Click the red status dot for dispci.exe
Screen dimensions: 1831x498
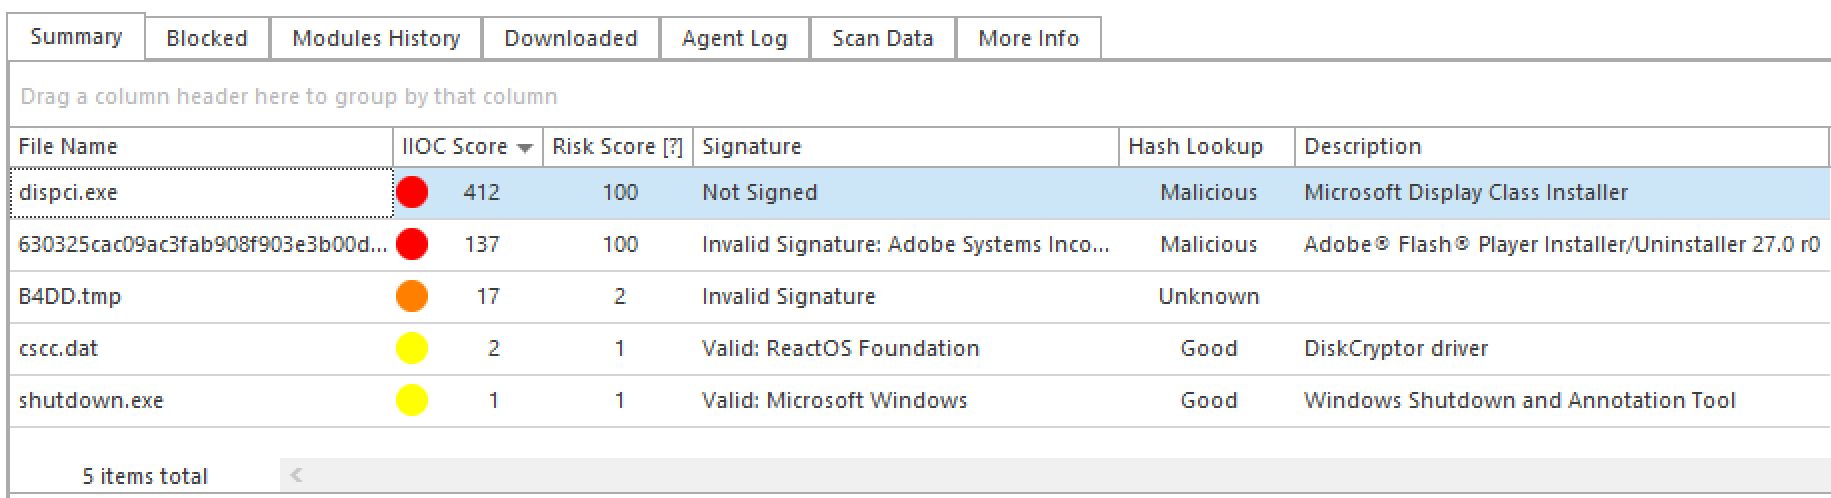pyautogui.click(x=412, y=192)
